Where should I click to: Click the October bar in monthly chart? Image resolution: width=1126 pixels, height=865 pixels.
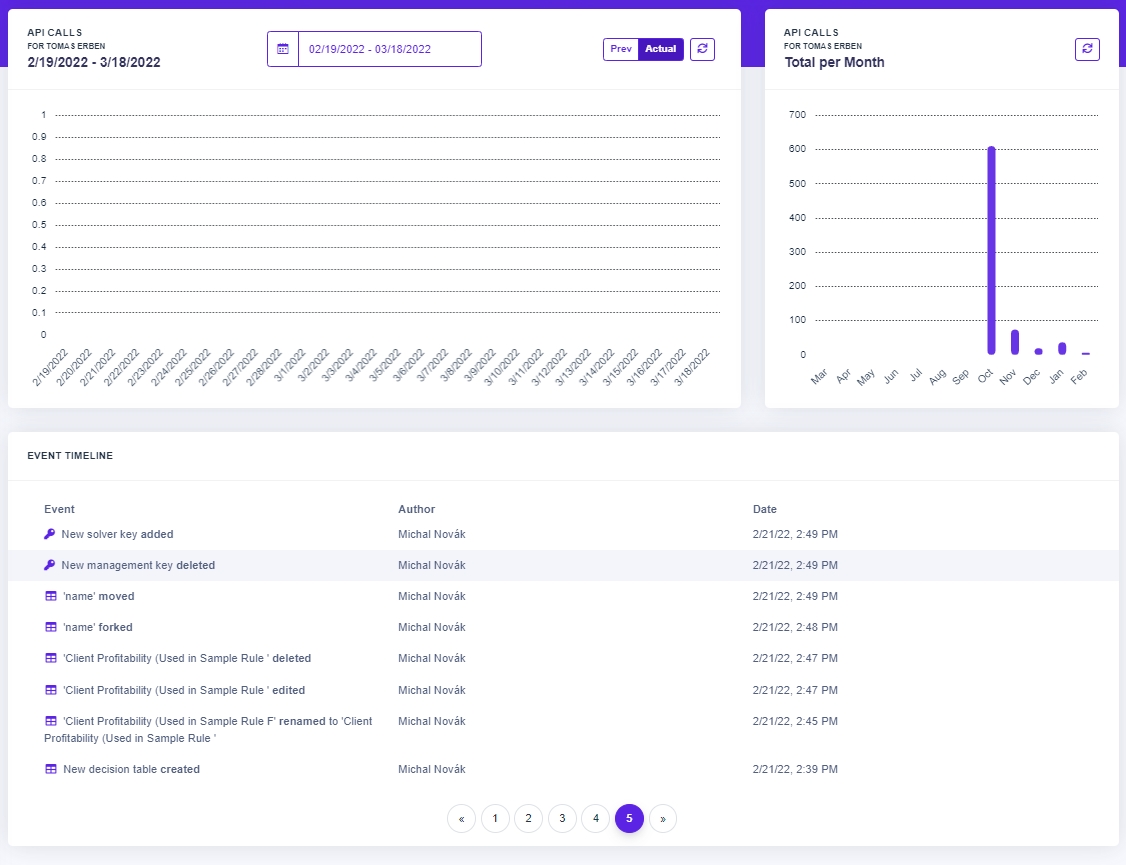coord(991,250)
